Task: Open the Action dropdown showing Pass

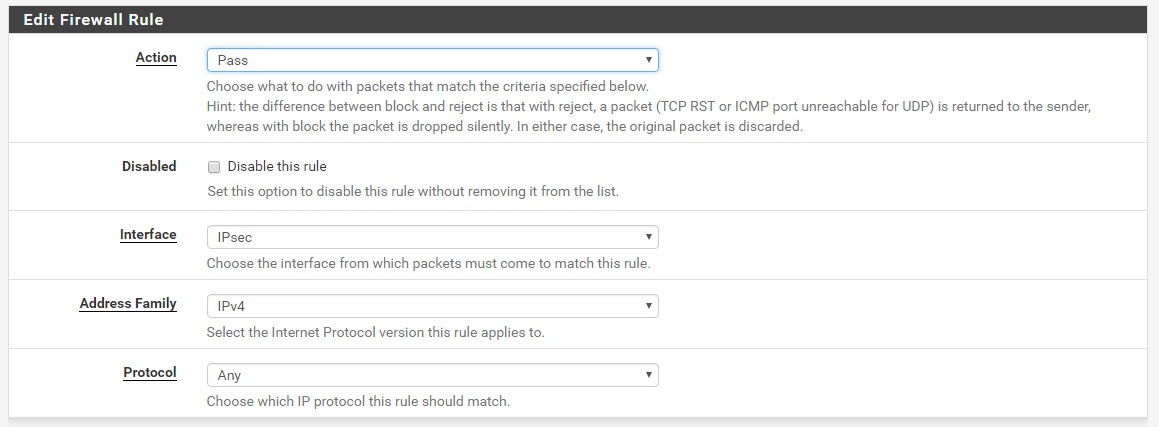Action: pos(432,60)
